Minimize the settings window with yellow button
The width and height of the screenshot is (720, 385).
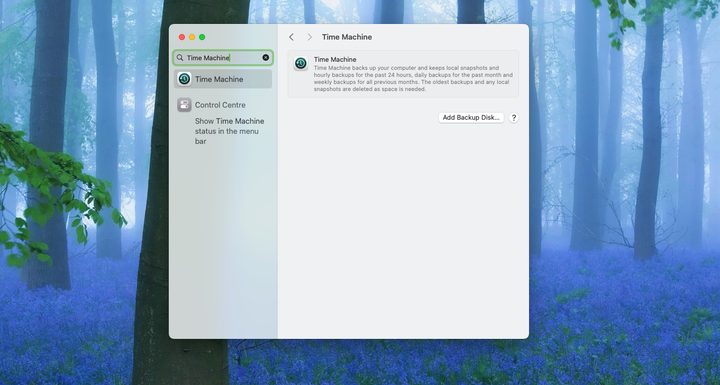click(192, 37)
